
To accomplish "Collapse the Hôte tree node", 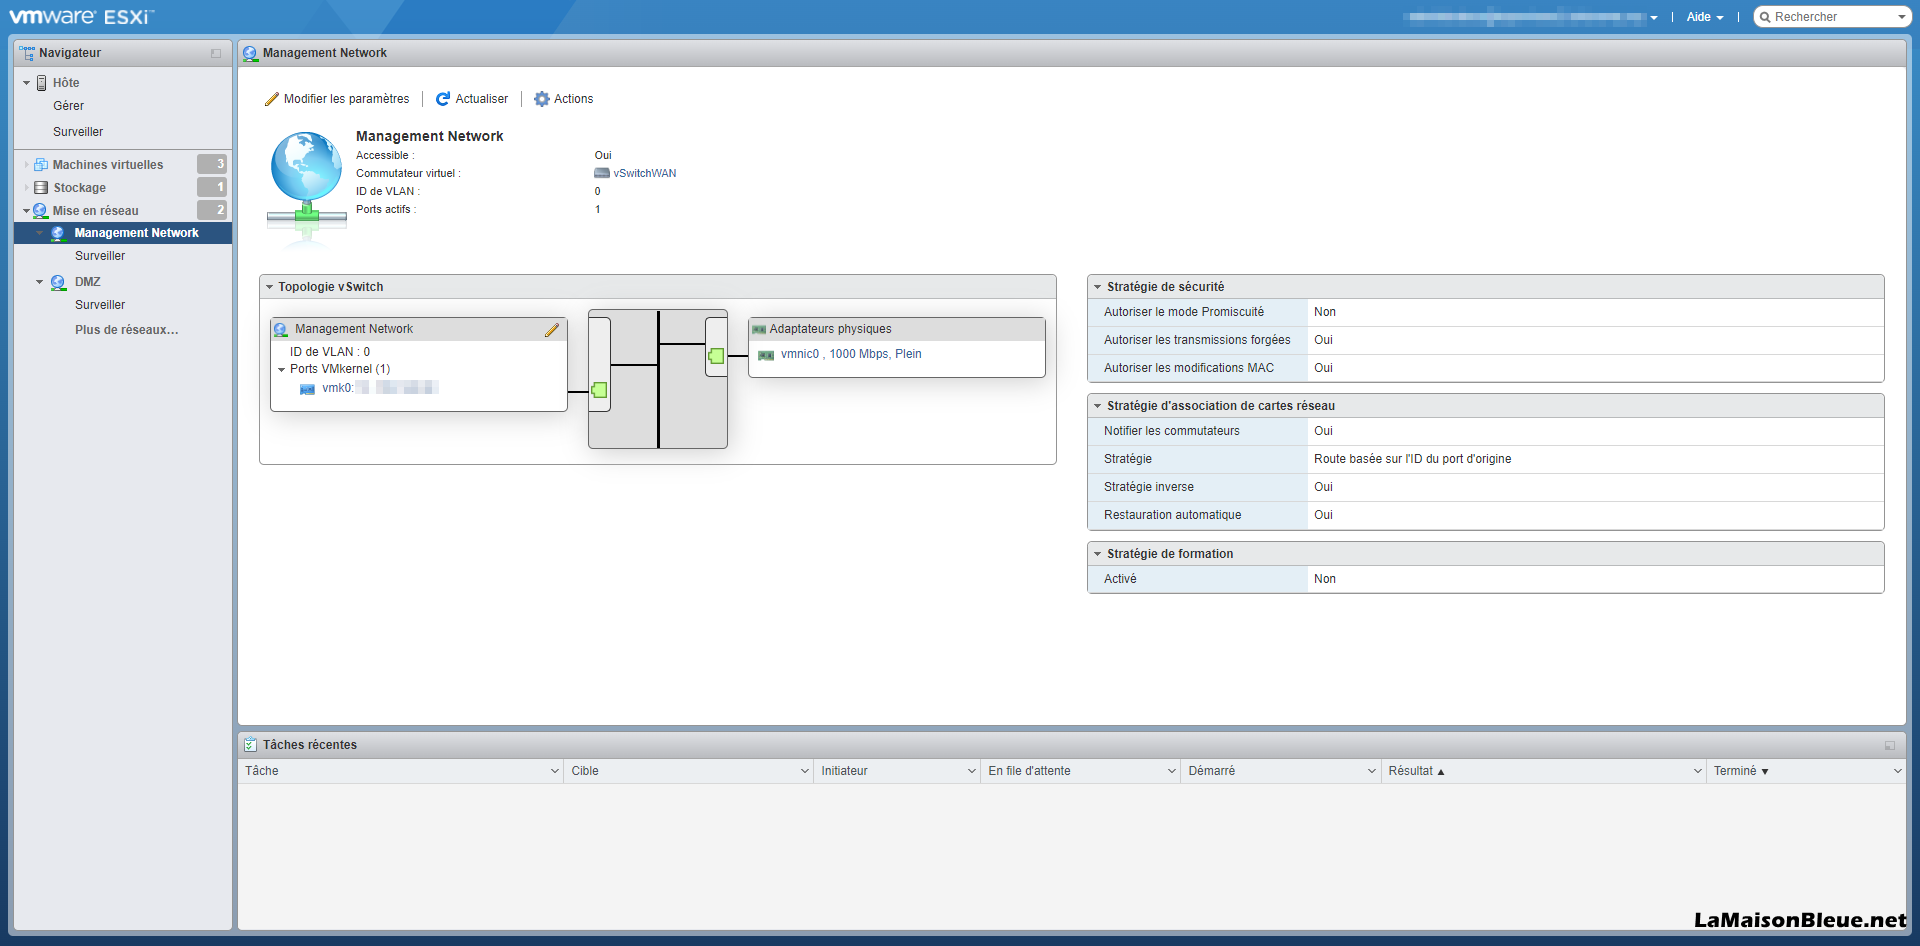I will click(x=26, y=83).
